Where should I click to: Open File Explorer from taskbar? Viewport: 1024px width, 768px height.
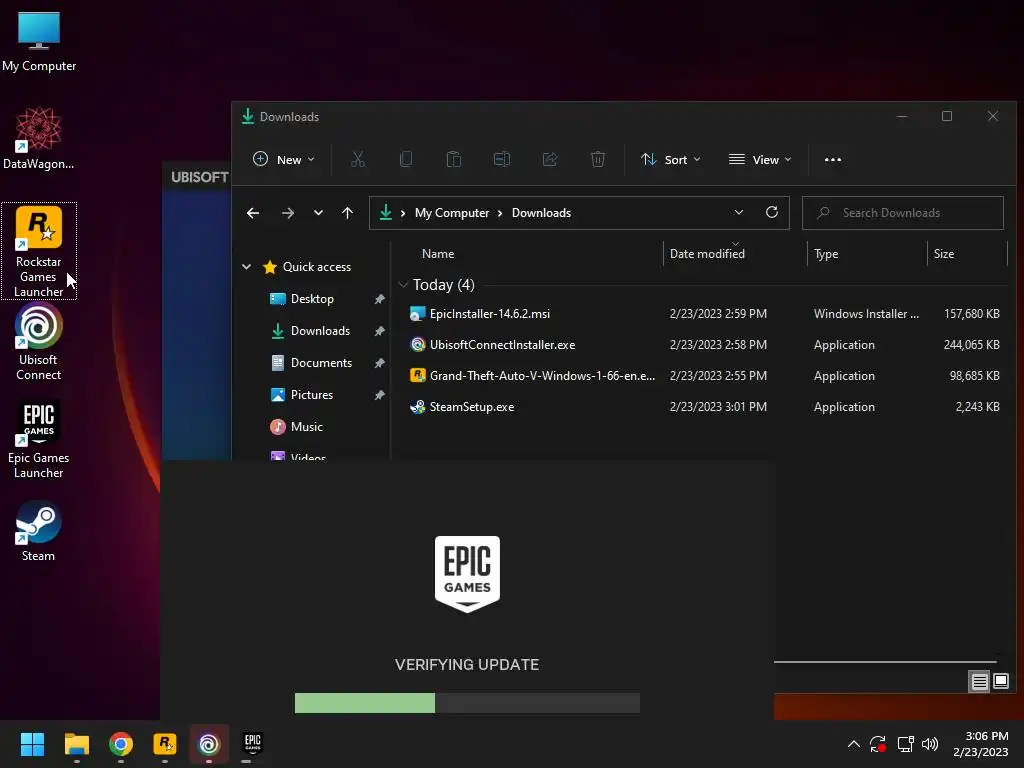[76, 744]
